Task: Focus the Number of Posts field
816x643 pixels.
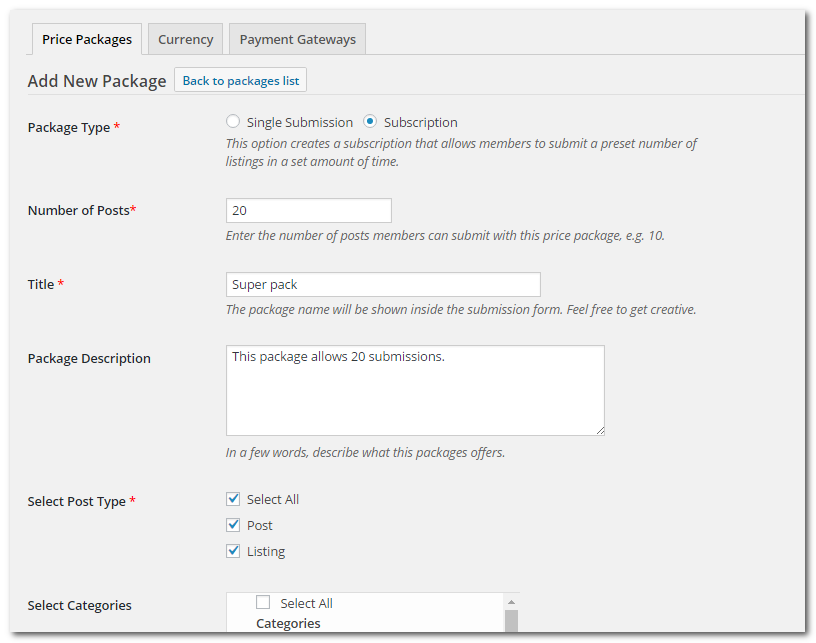Action: [309, 210]
